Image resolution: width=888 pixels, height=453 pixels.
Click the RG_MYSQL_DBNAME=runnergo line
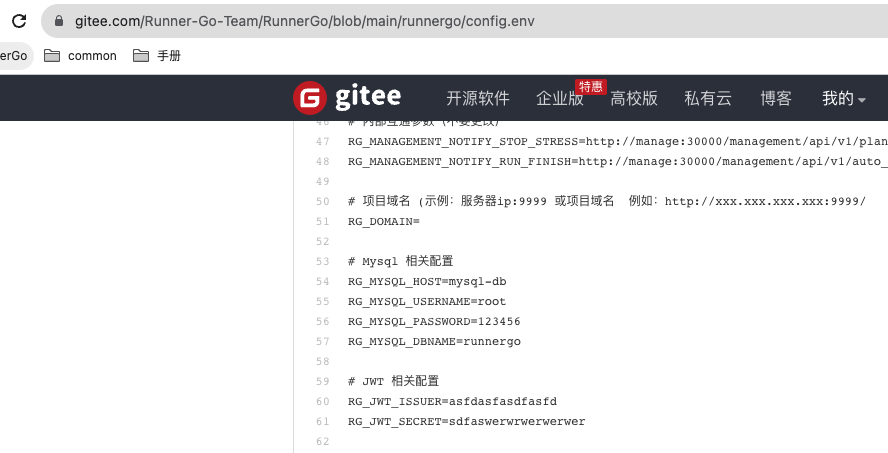tap(434, 342)
